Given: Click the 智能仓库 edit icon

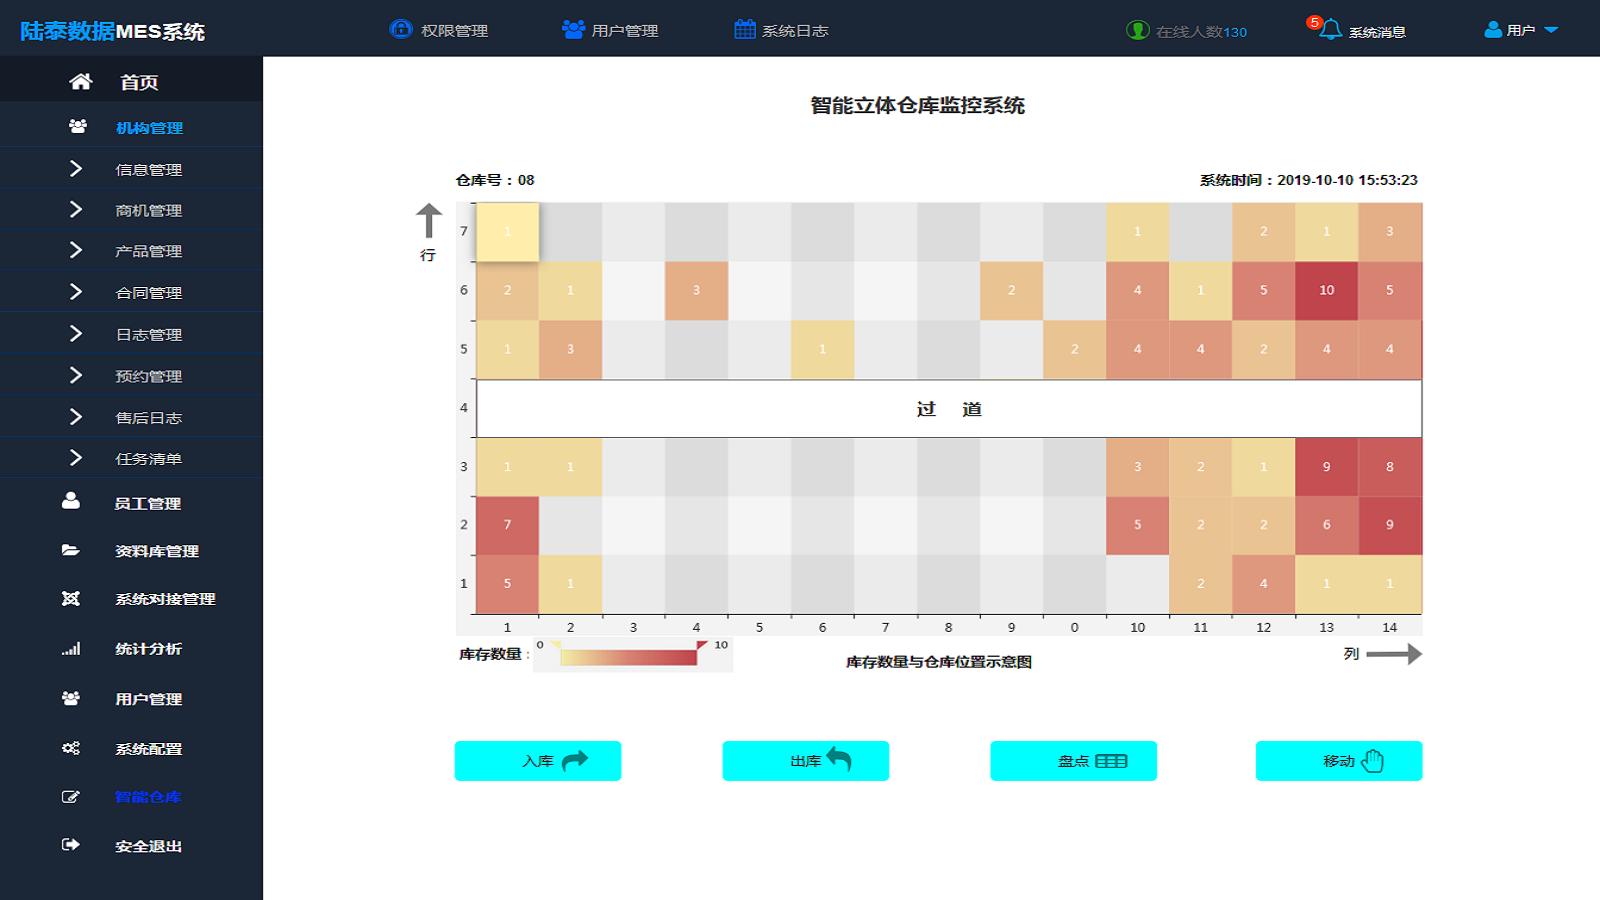Looking at the screenshot, I should [71, 797].
